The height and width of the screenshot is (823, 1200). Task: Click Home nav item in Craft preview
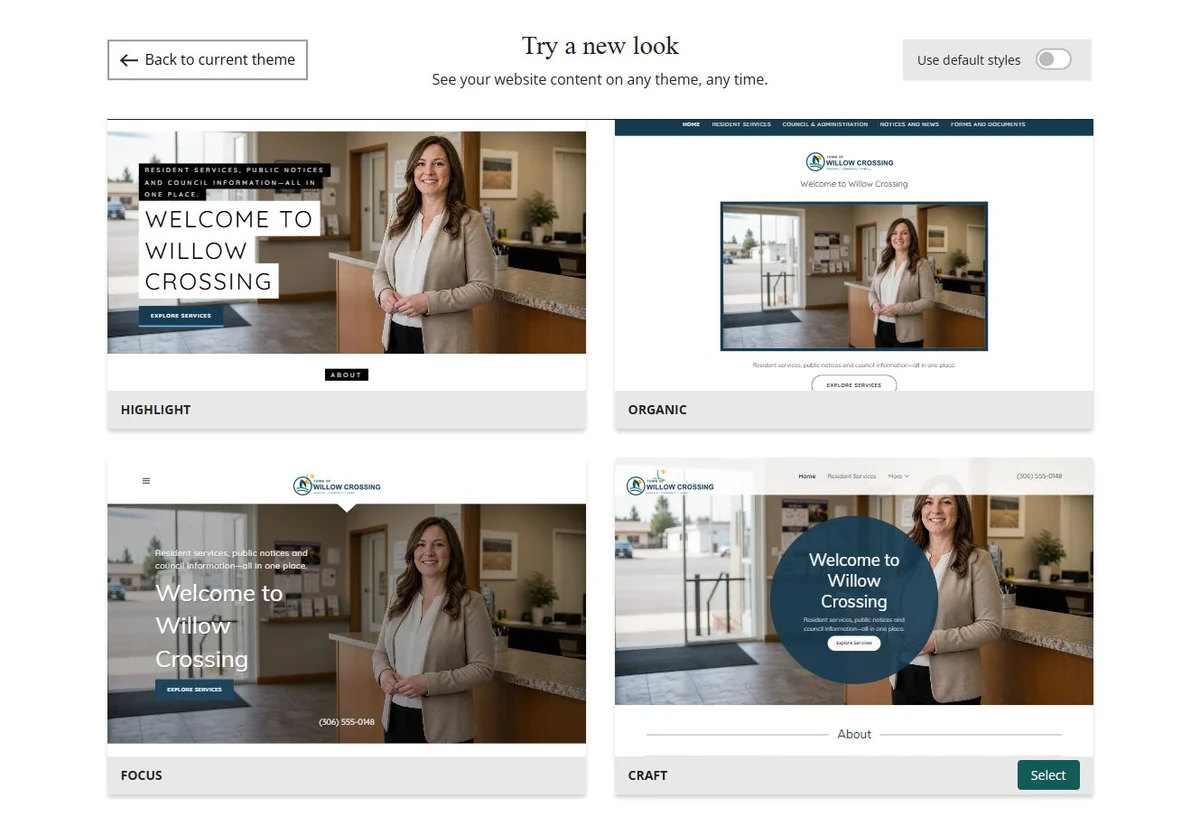click(807, 476)
